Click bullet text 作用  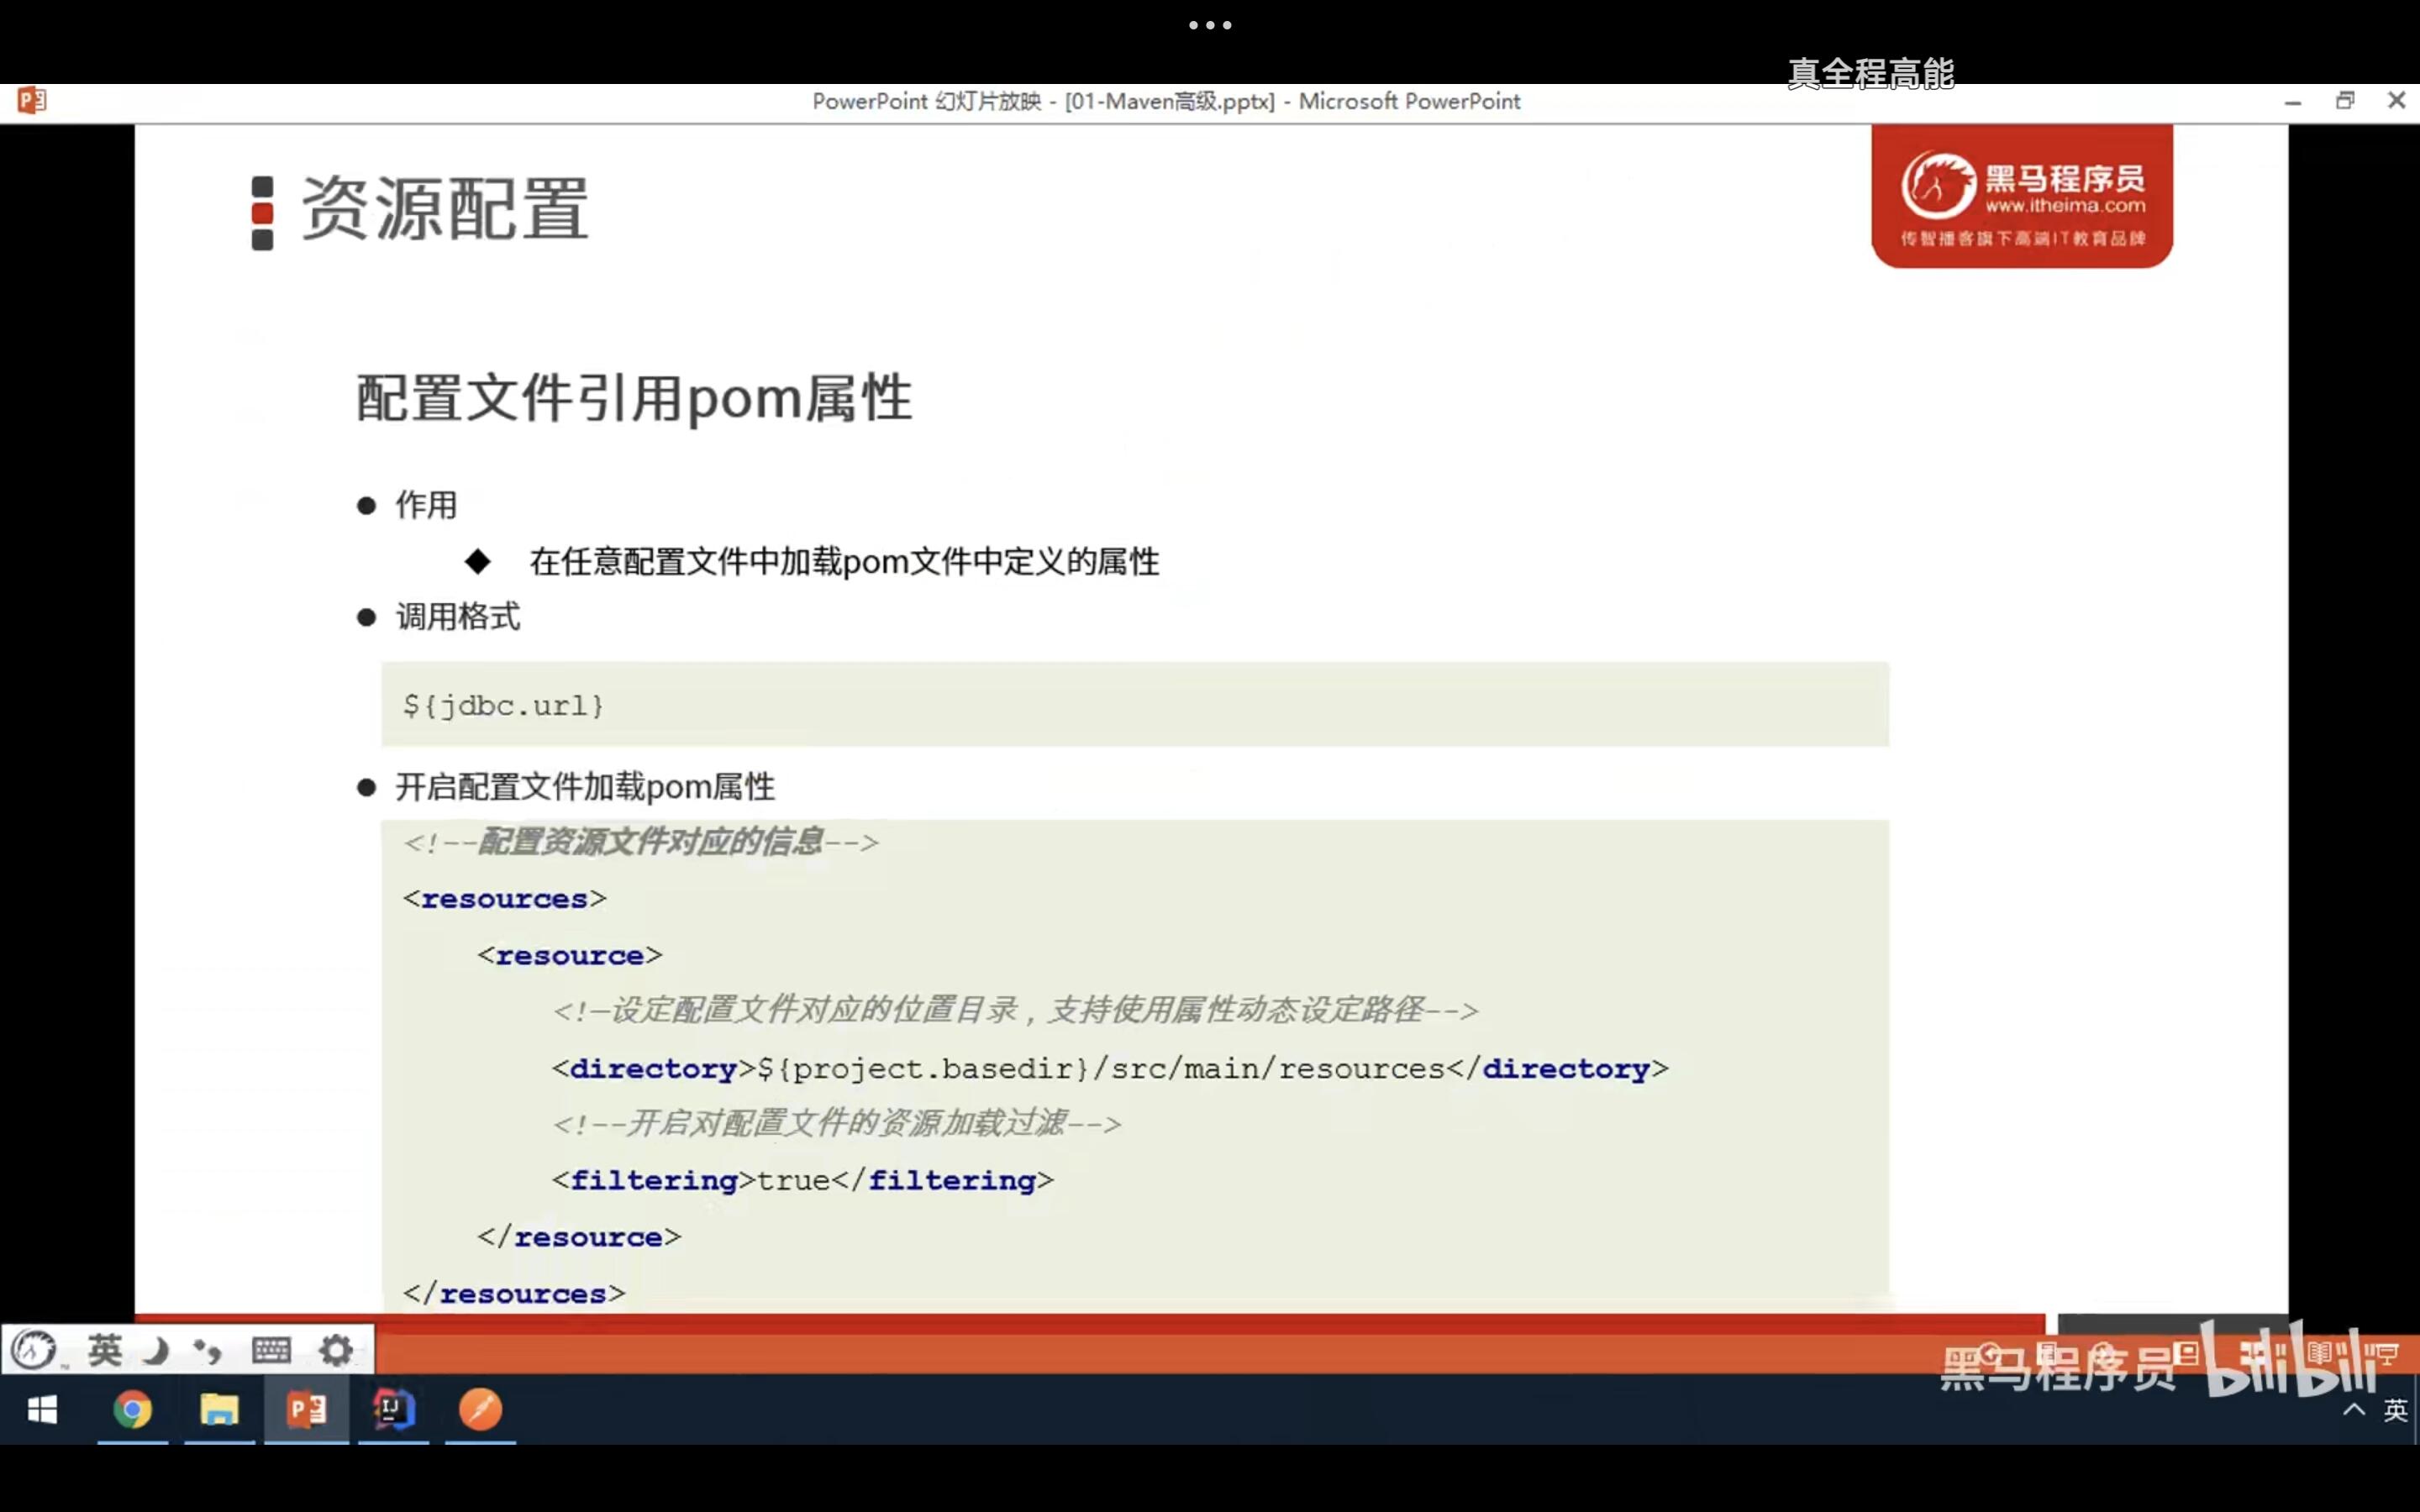coord(426,505)
